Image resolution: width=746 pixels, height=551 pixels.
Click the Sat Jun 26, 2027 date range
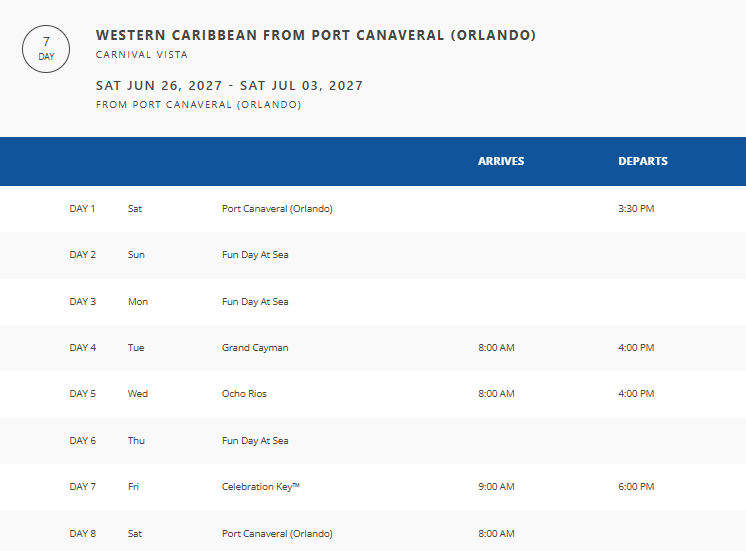pyautogui.click(x=229, y=85)
